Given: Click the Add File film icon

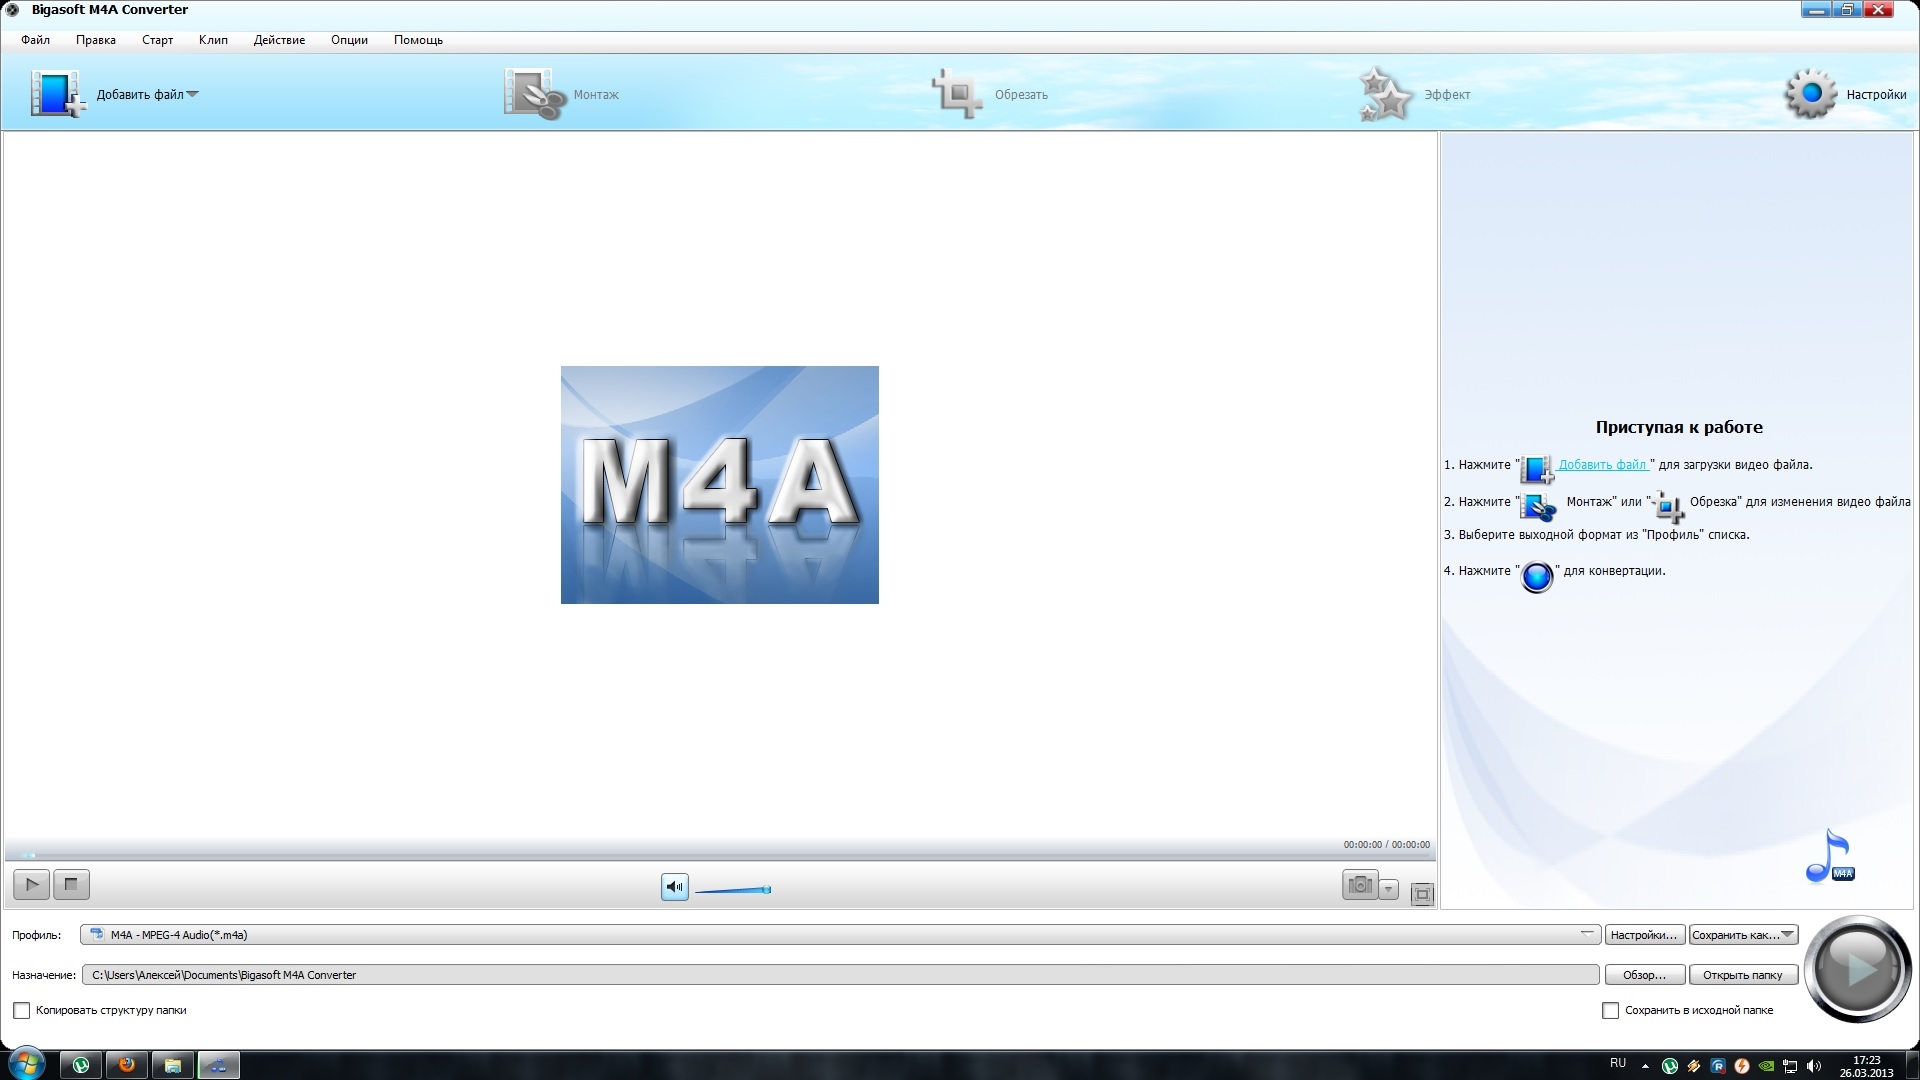Looking at the screenshot, I should click(x=56, y=94).
